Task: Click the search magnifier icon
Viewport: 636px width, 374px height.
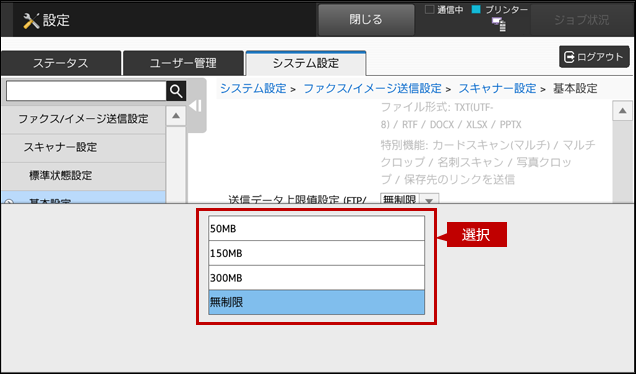Action: (x=176, y=91)
